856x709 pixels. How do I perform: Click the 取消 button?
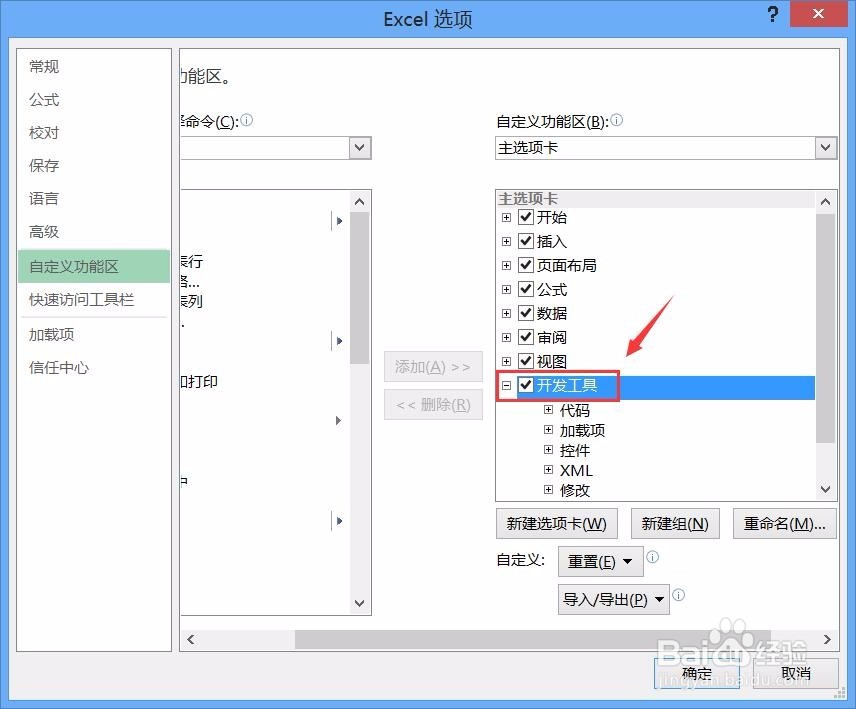[x=795, y=674]
